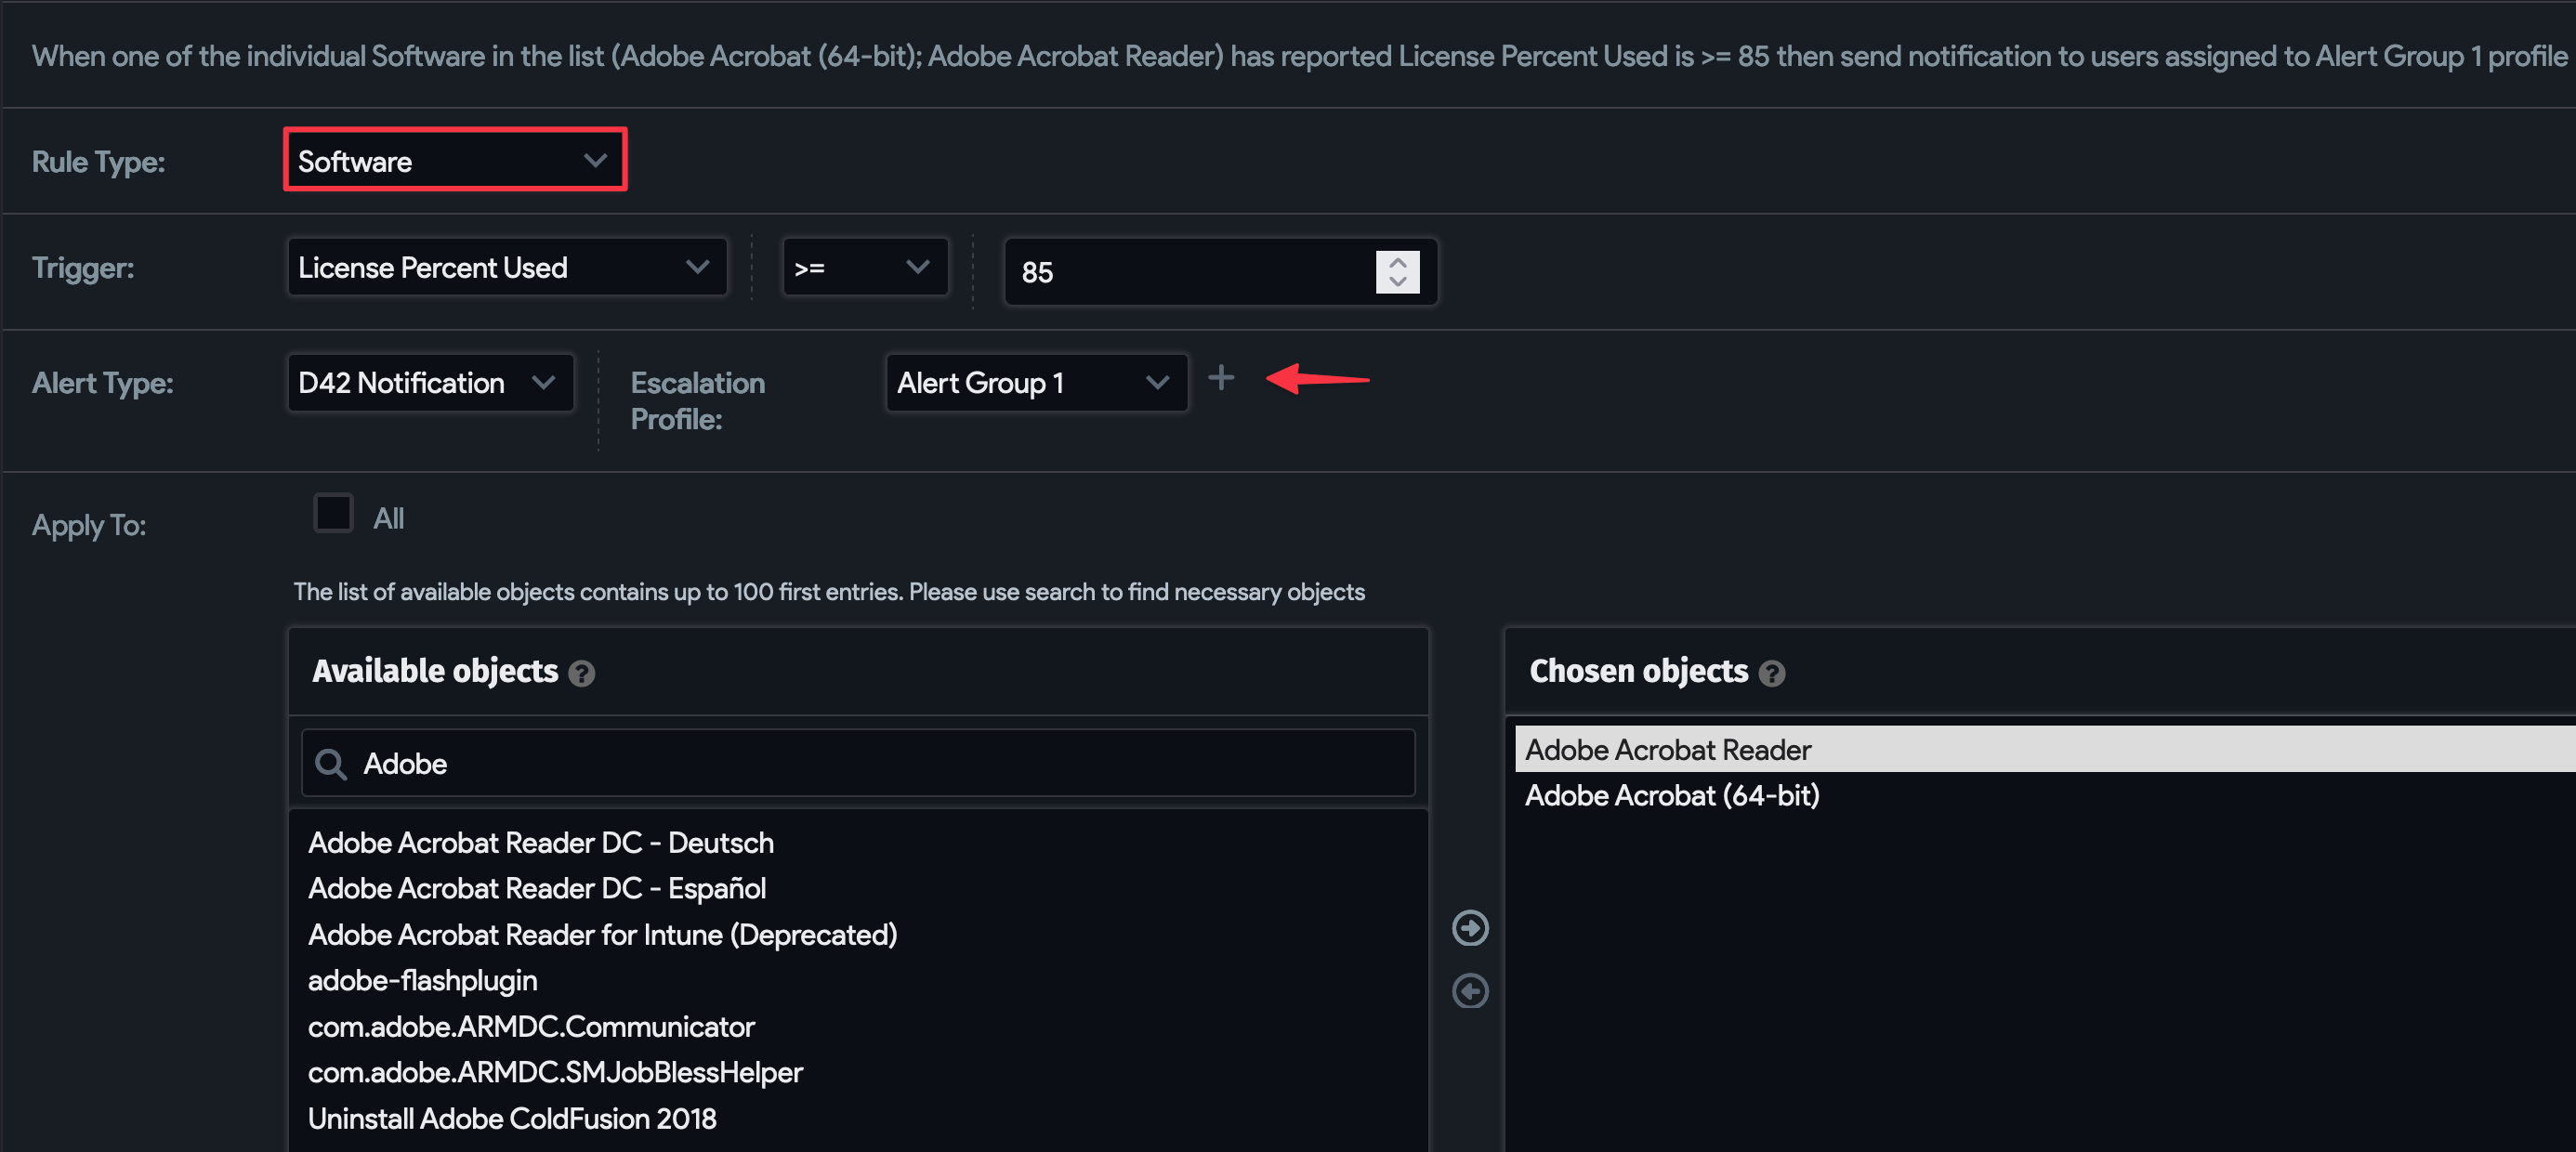Click the left-arrow icon to remove object
This screenshot has width=2576, height=1152.
coord(1470,991)
